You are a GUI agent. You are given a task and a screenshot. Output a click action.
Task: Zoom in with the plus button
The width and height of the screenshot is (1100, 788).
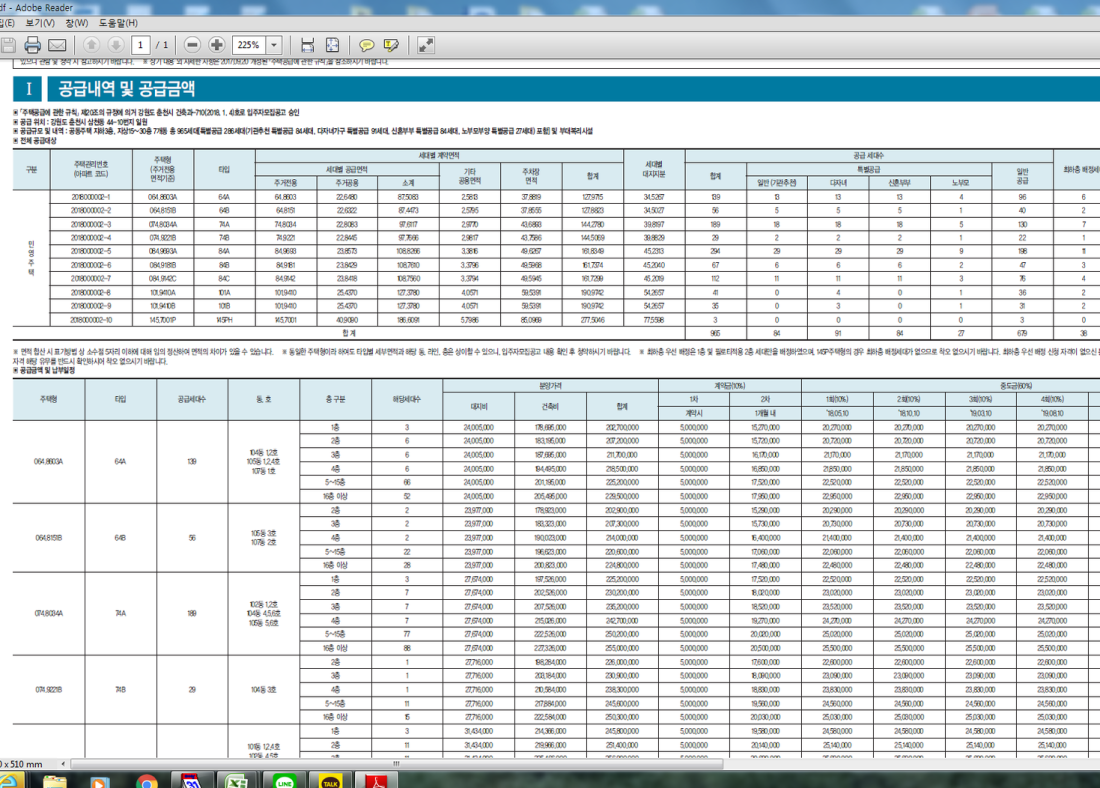[217, 45]
